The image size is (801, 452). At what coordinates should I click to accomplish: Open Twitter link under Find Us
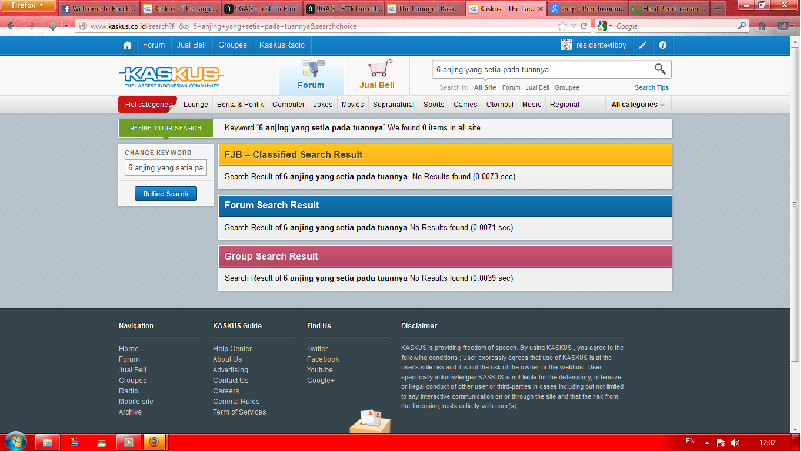[317, 348]
